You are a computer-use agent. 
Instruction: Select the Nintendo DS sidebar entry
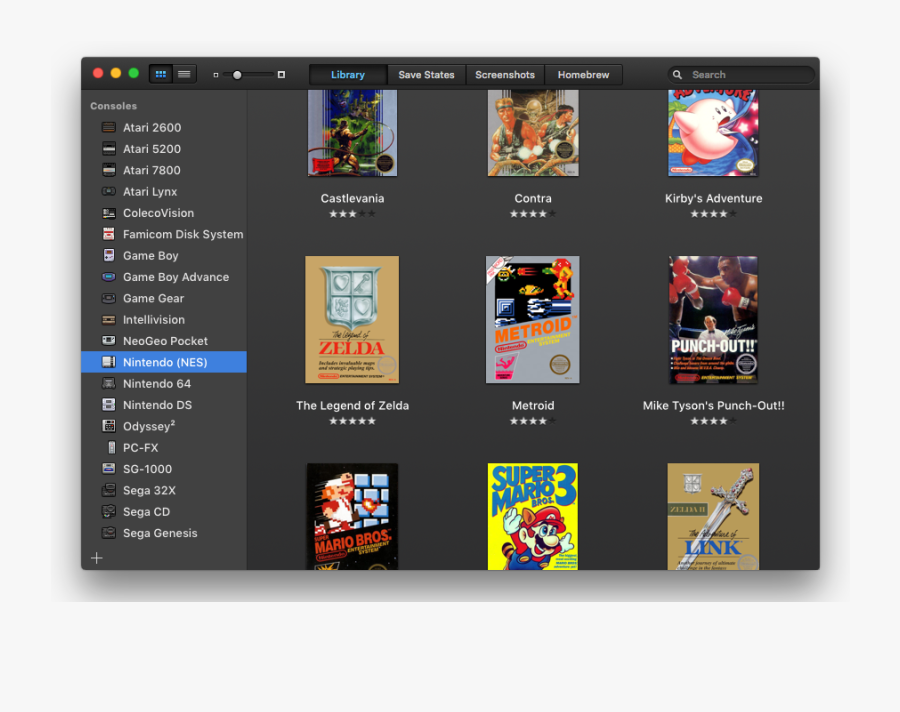coord(157,405)
